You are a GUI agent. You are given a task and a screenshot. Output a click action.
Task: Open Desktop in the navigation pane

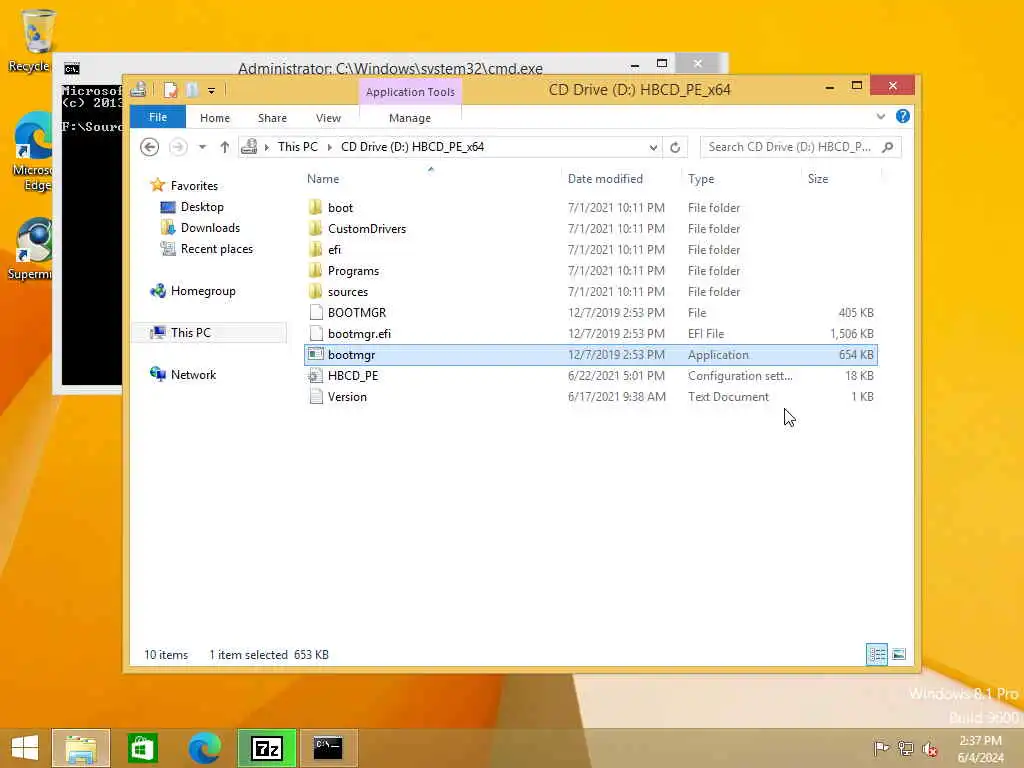tap(202, 207)
